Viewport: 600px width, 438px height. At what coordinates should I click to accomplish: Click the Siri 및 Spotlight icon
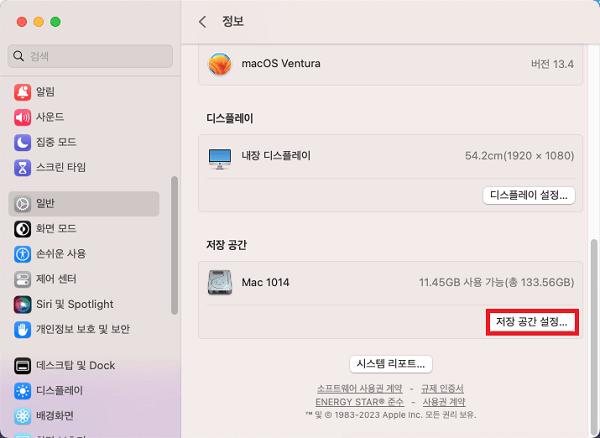point(22,304)
